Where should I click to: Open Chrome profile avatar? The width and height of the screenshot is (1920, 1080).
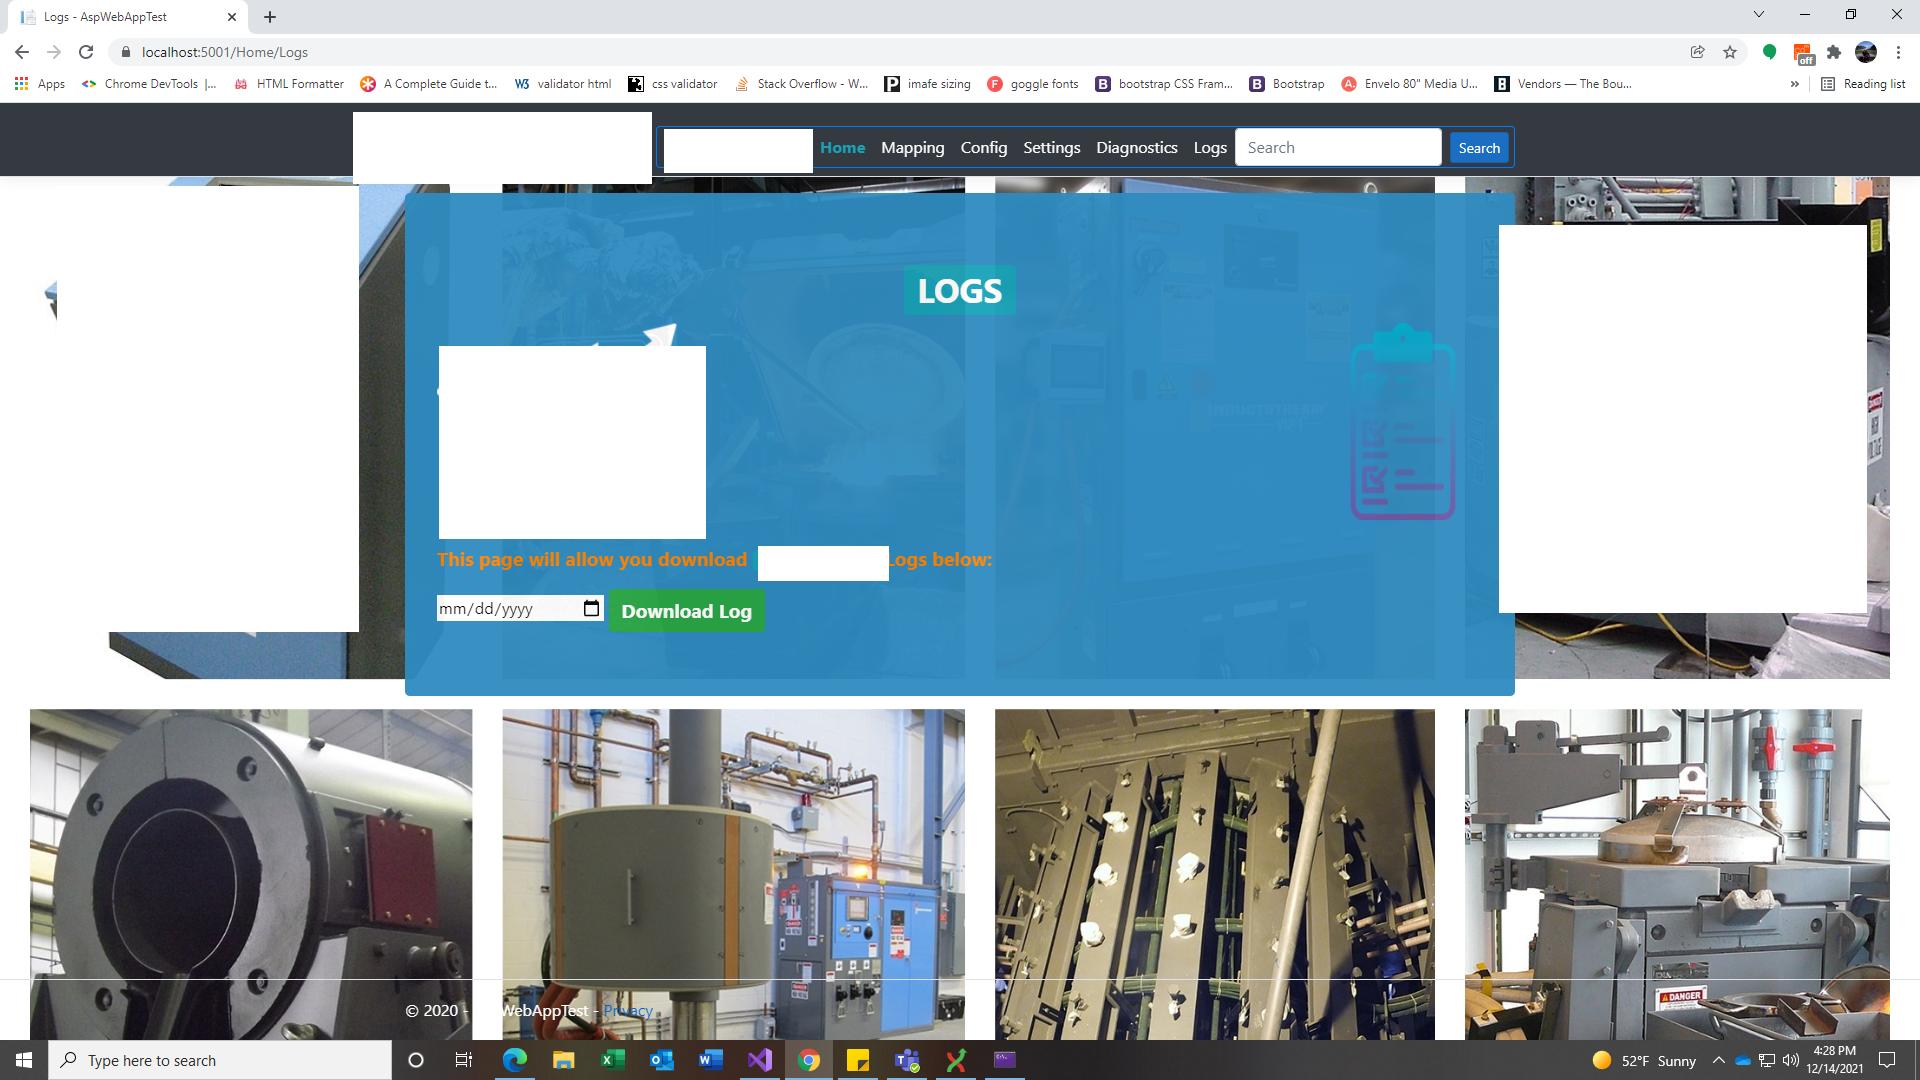(1866, 52)
